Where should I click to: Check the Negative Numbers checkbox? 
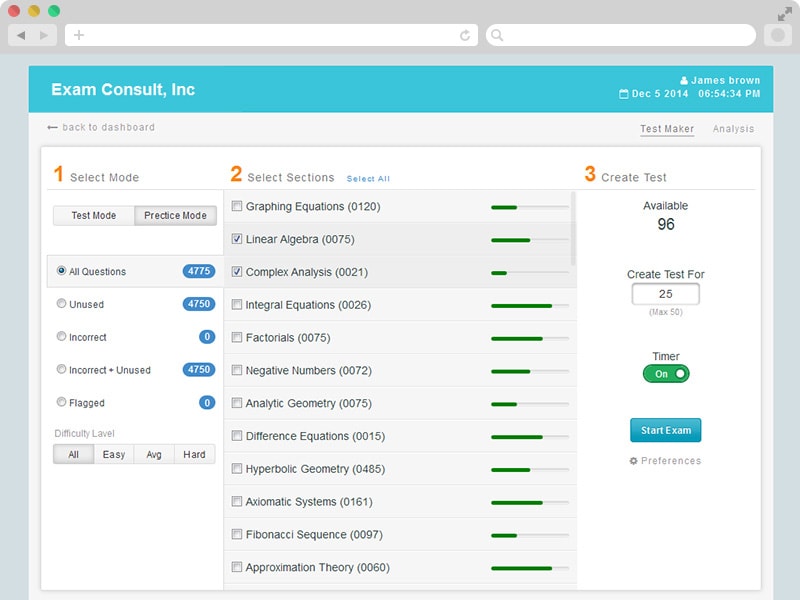237,370
